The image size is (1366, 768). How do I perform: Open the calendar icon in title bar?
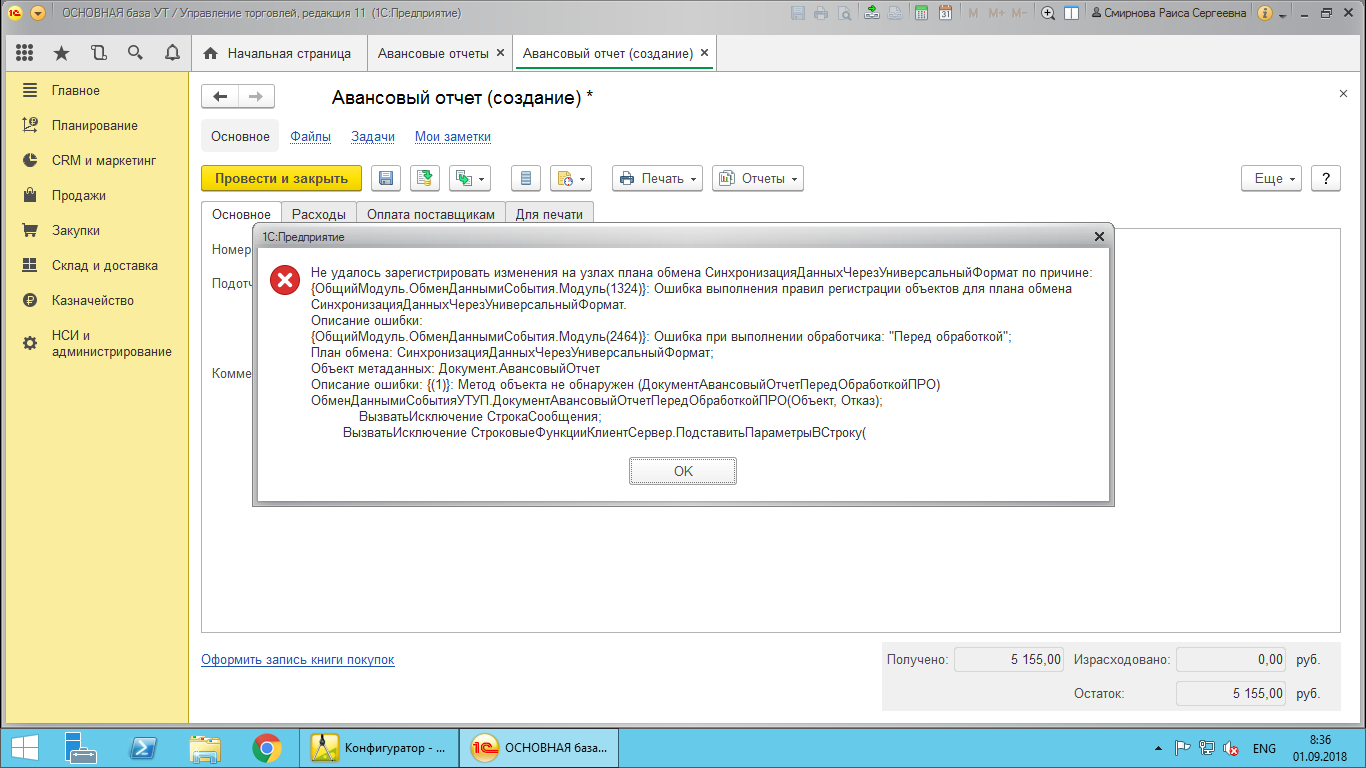click(946, 13)
